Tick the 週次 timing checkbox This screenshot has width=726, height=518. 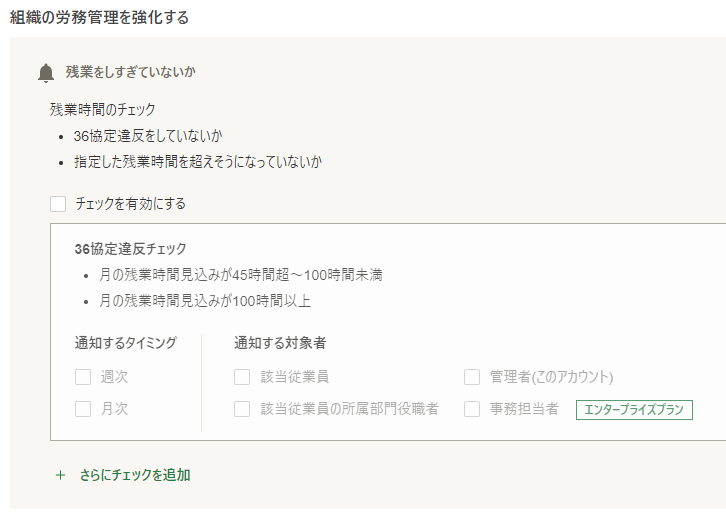83,377
